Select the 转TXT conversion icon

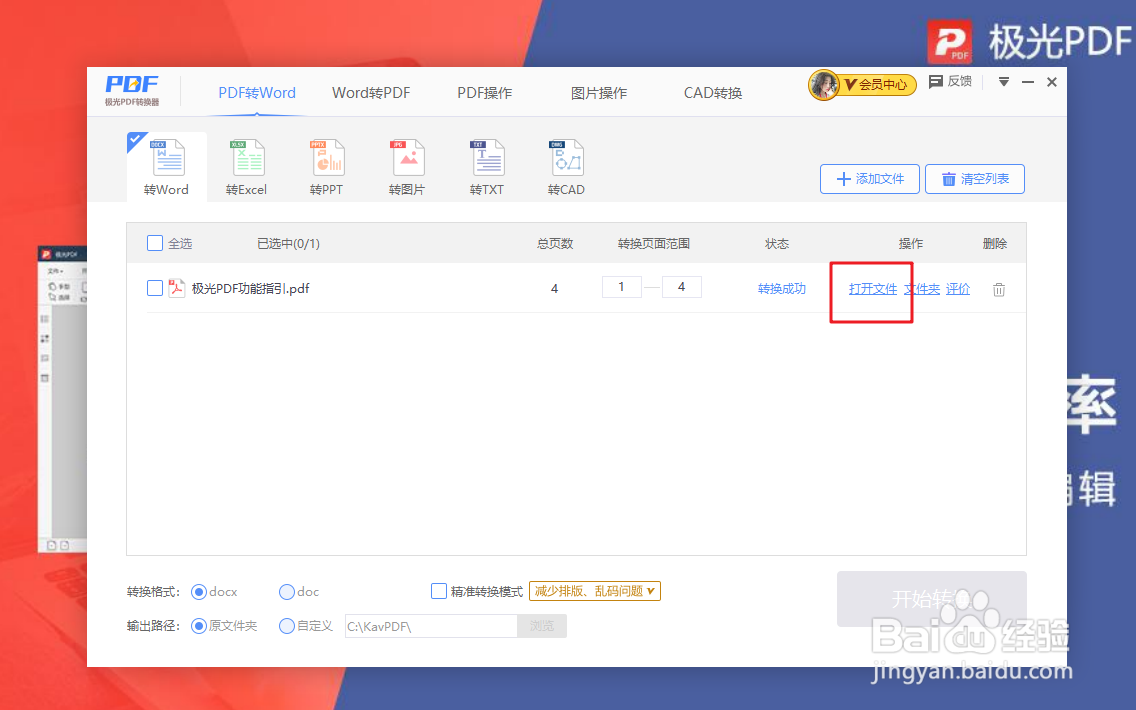[x=487, y=167]
